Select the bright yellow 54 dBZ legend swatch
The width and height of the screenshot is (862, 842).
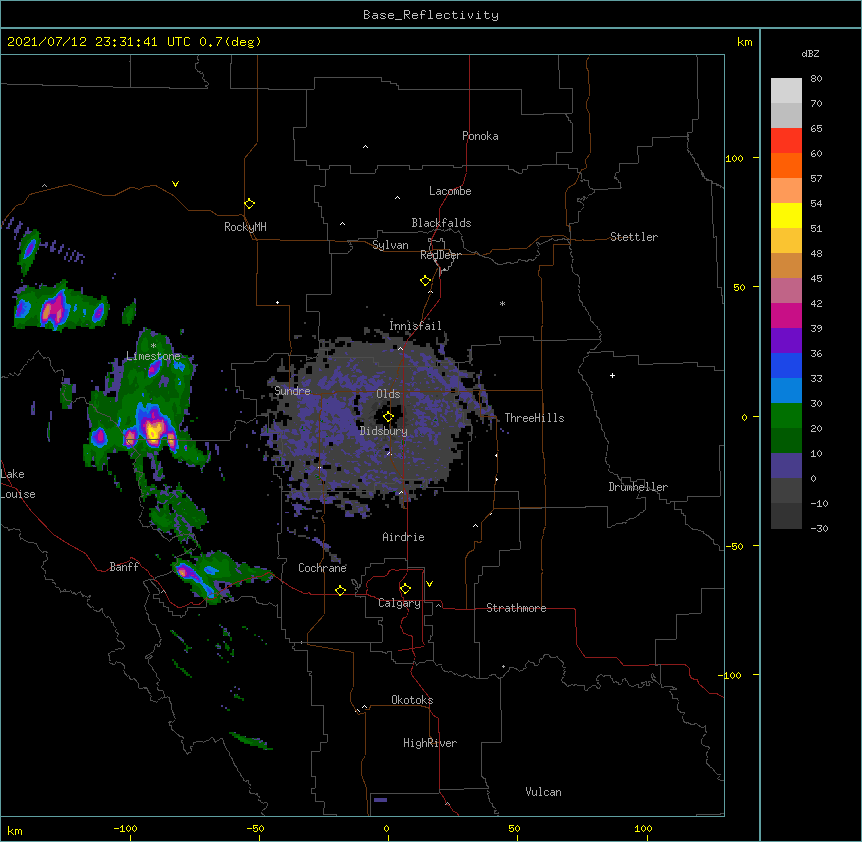point(786,215)
